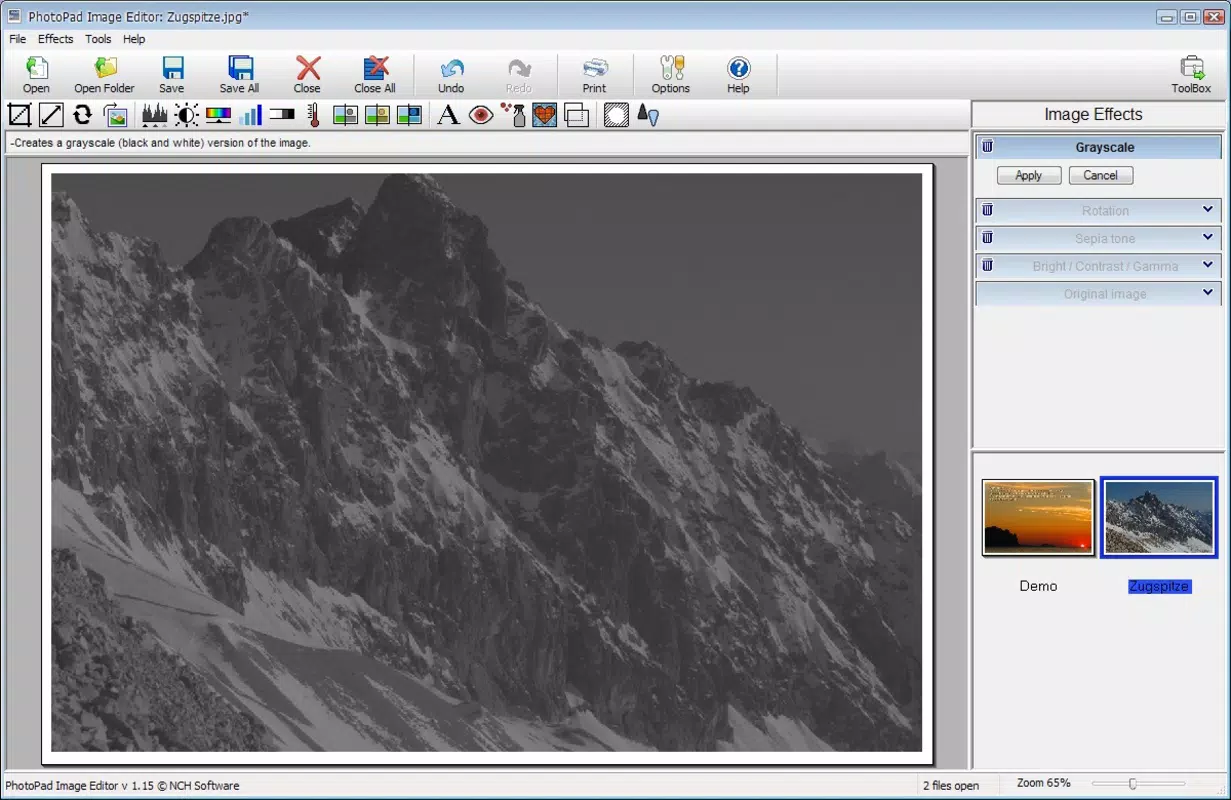Viewport: 1231px width, 800px height.
Task: Click the Help toolbar button
Action: (738, 75)
